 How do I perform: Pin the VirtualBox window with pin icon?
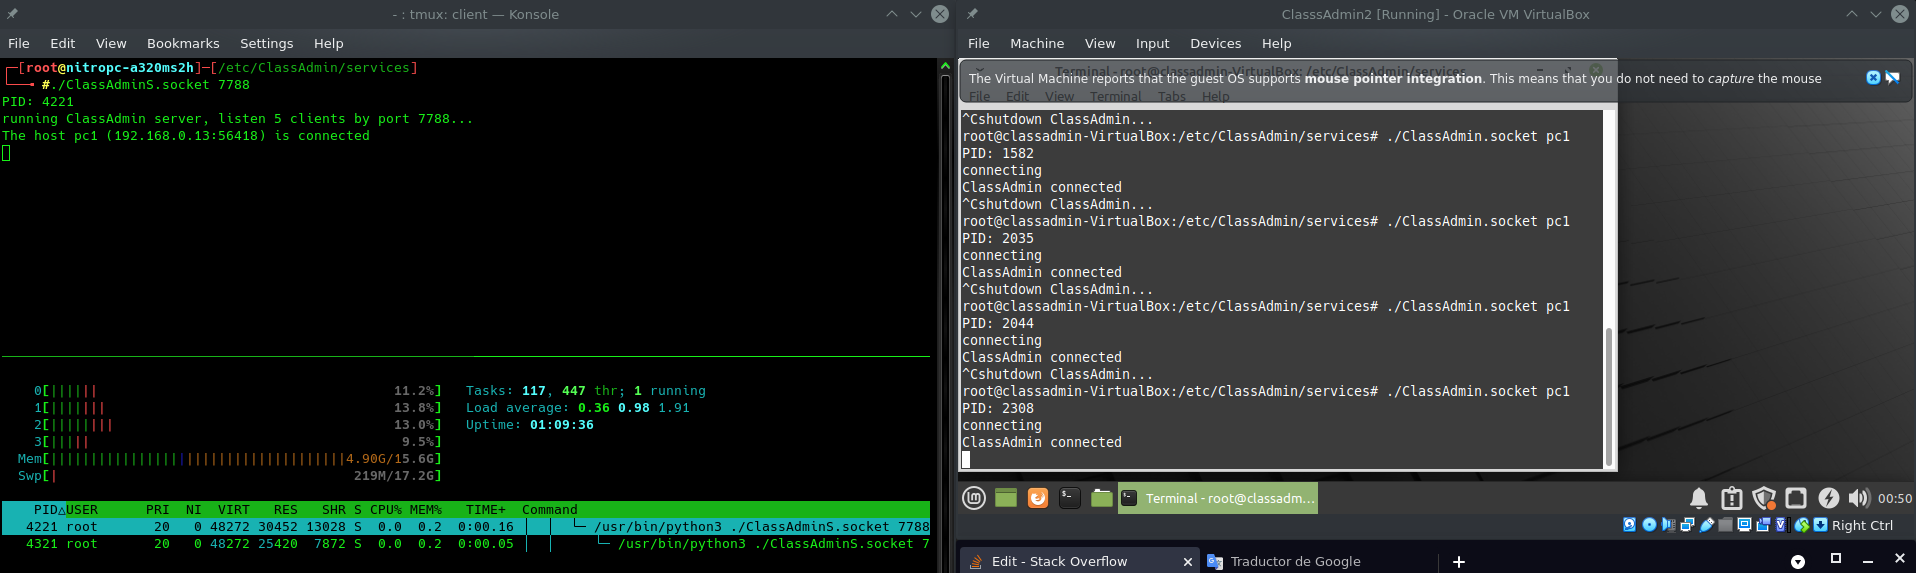pos(972,14)
